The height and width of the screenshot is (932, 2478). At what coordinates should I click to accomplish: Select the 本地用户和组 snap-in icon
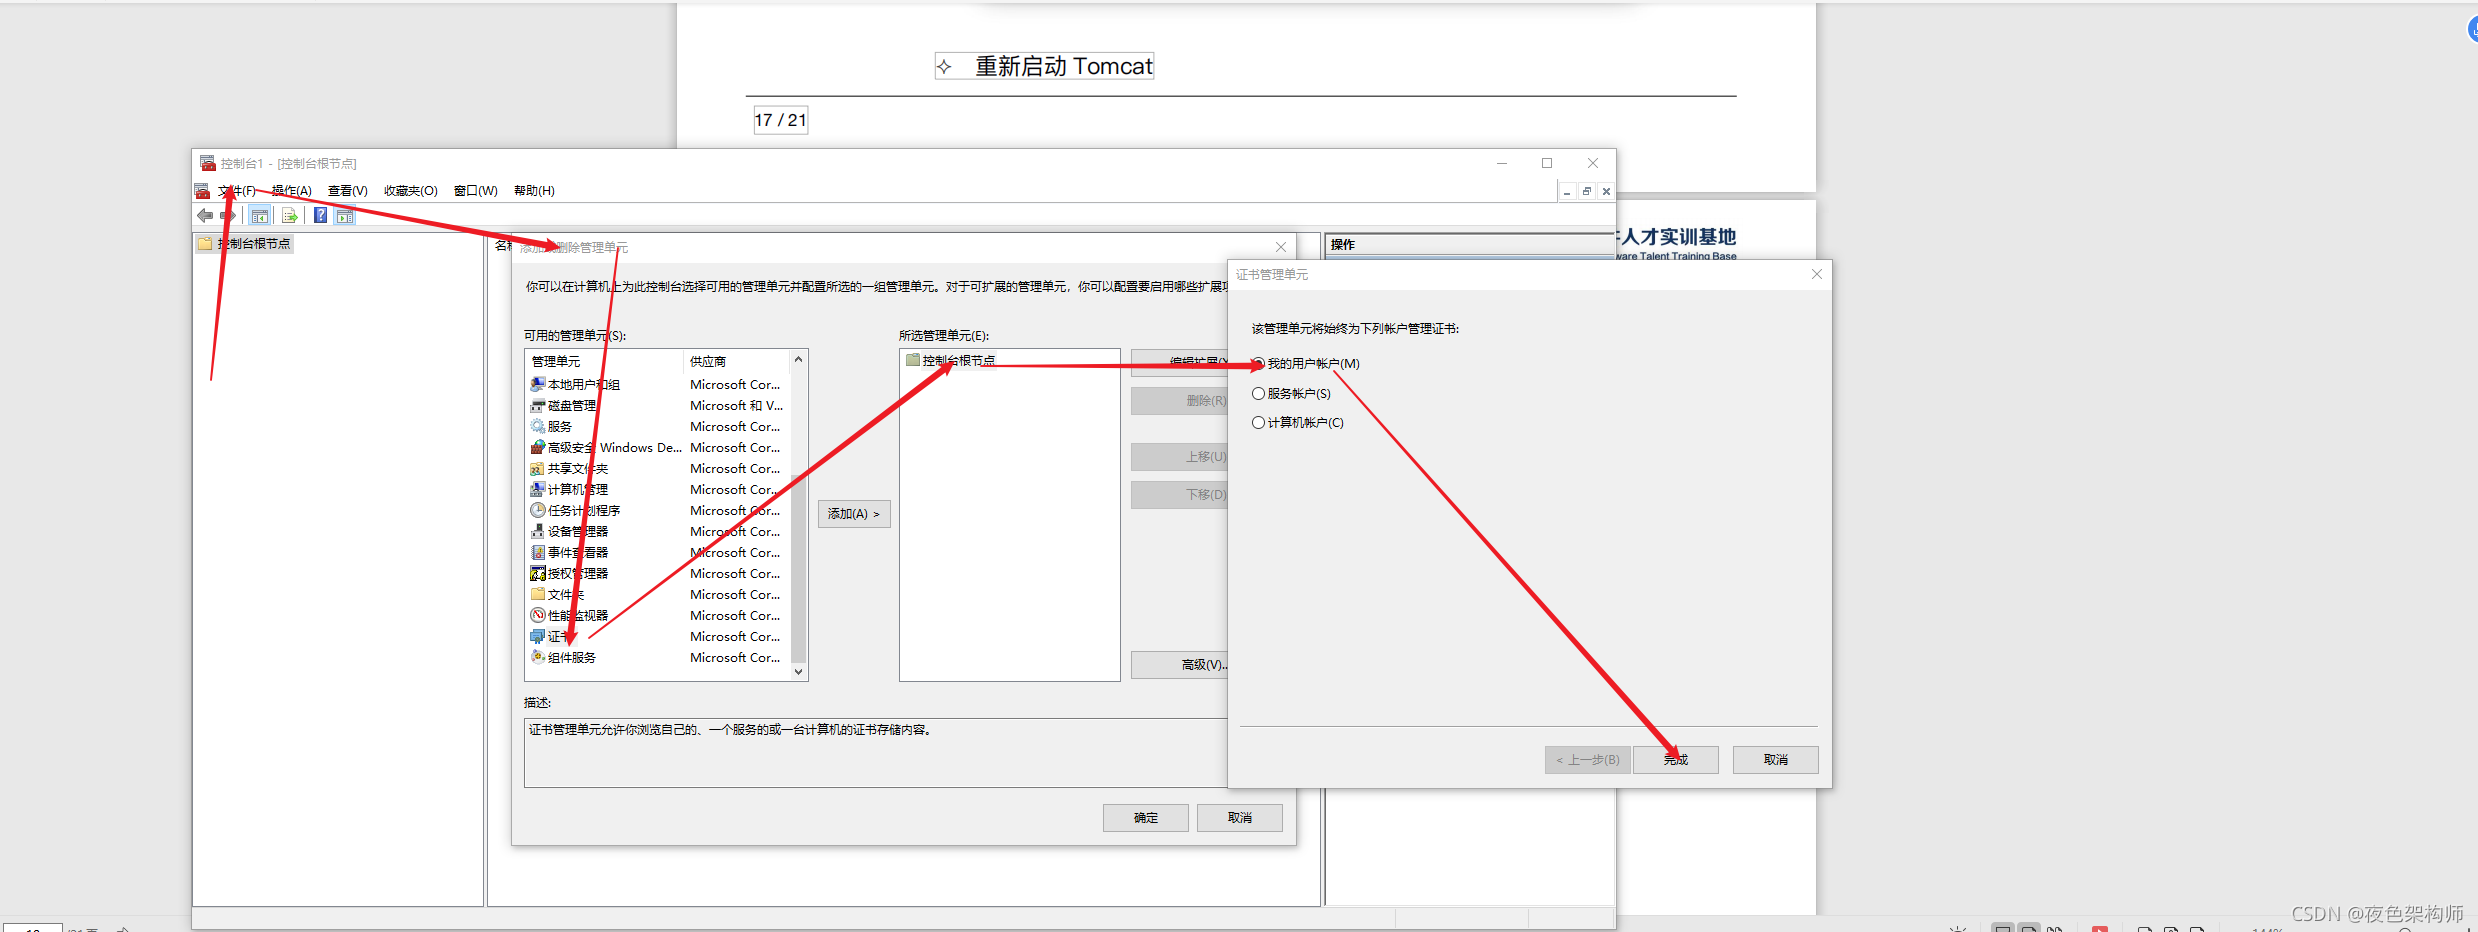(x=538, y=384)
